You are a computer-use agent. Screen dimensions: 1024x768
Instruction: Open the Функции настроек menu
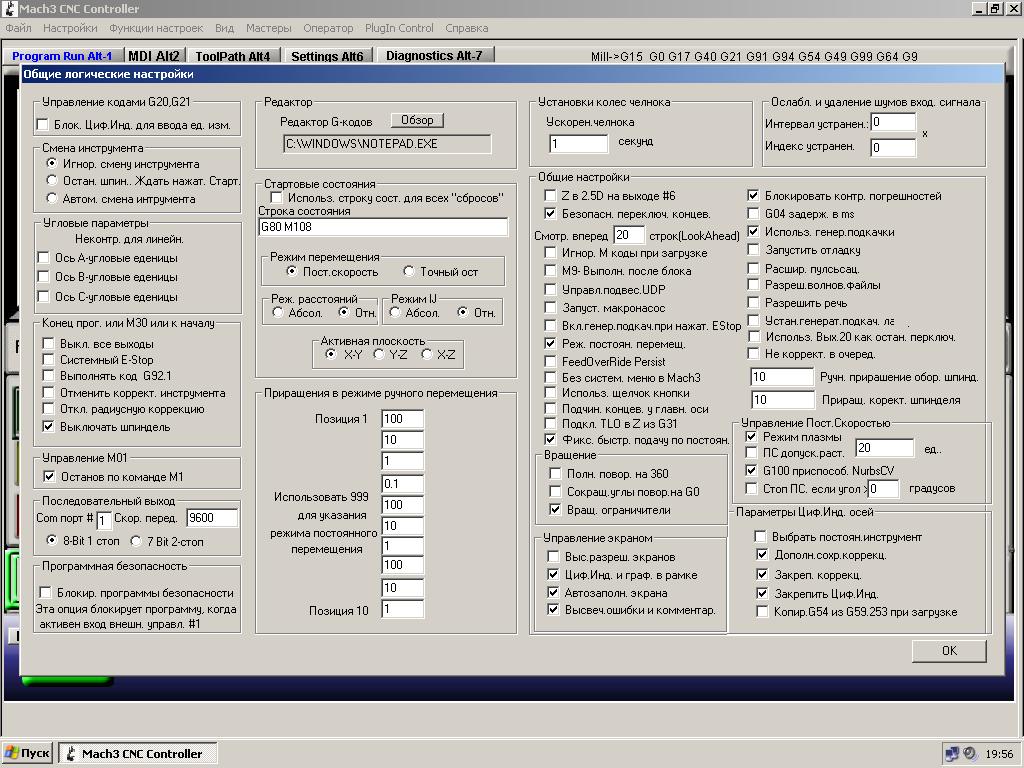[156, 28]
